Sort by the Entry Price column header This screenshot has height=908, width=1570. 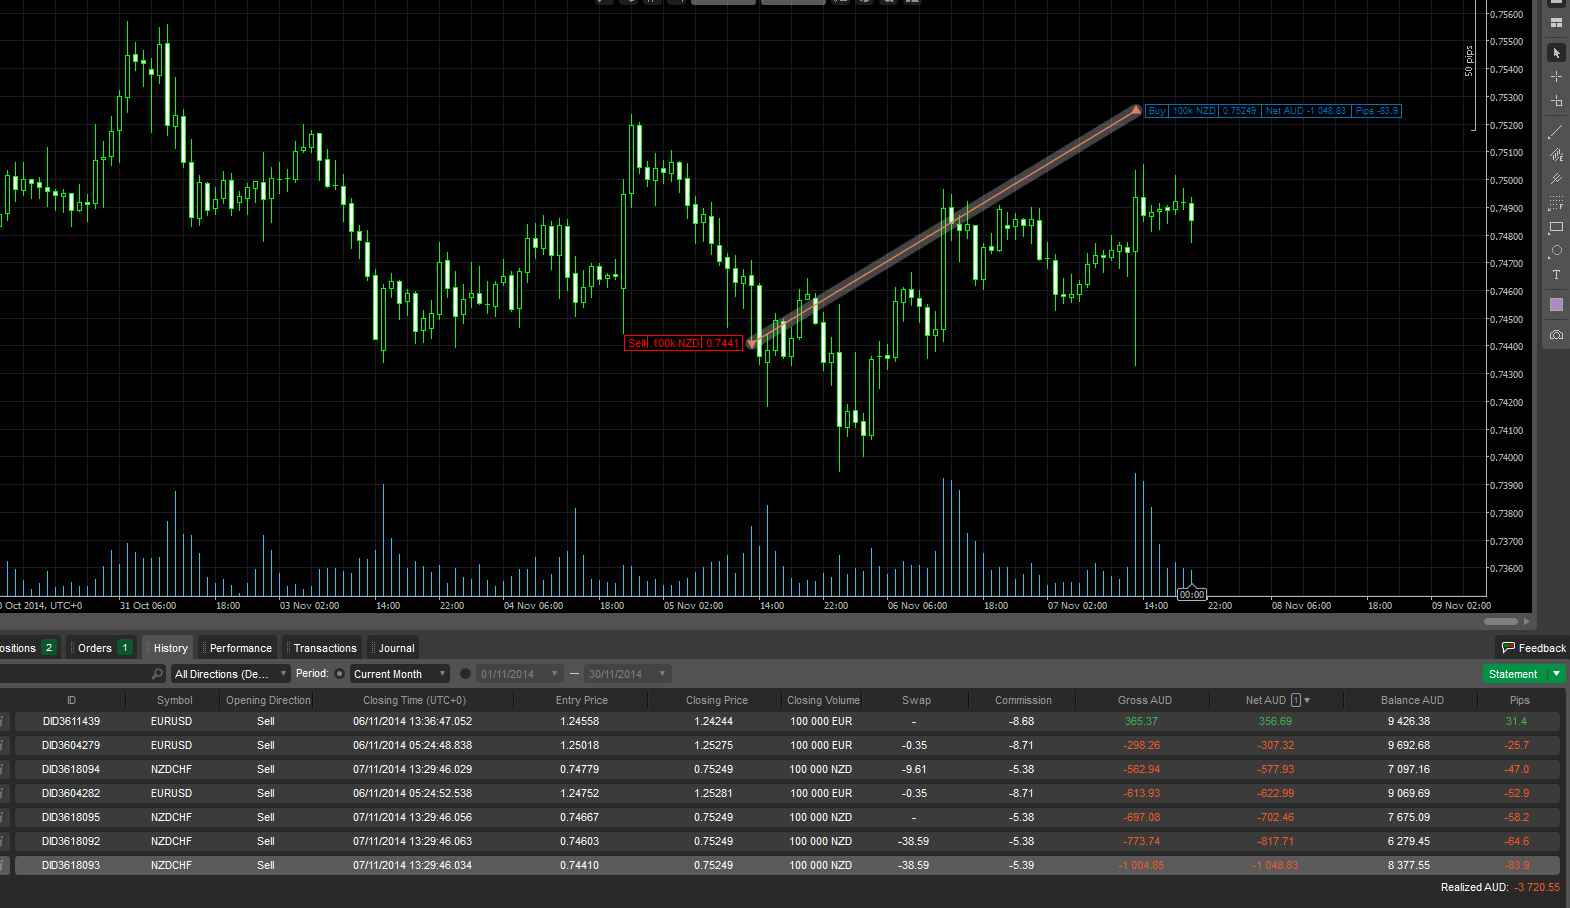click(x=582, y=700)
